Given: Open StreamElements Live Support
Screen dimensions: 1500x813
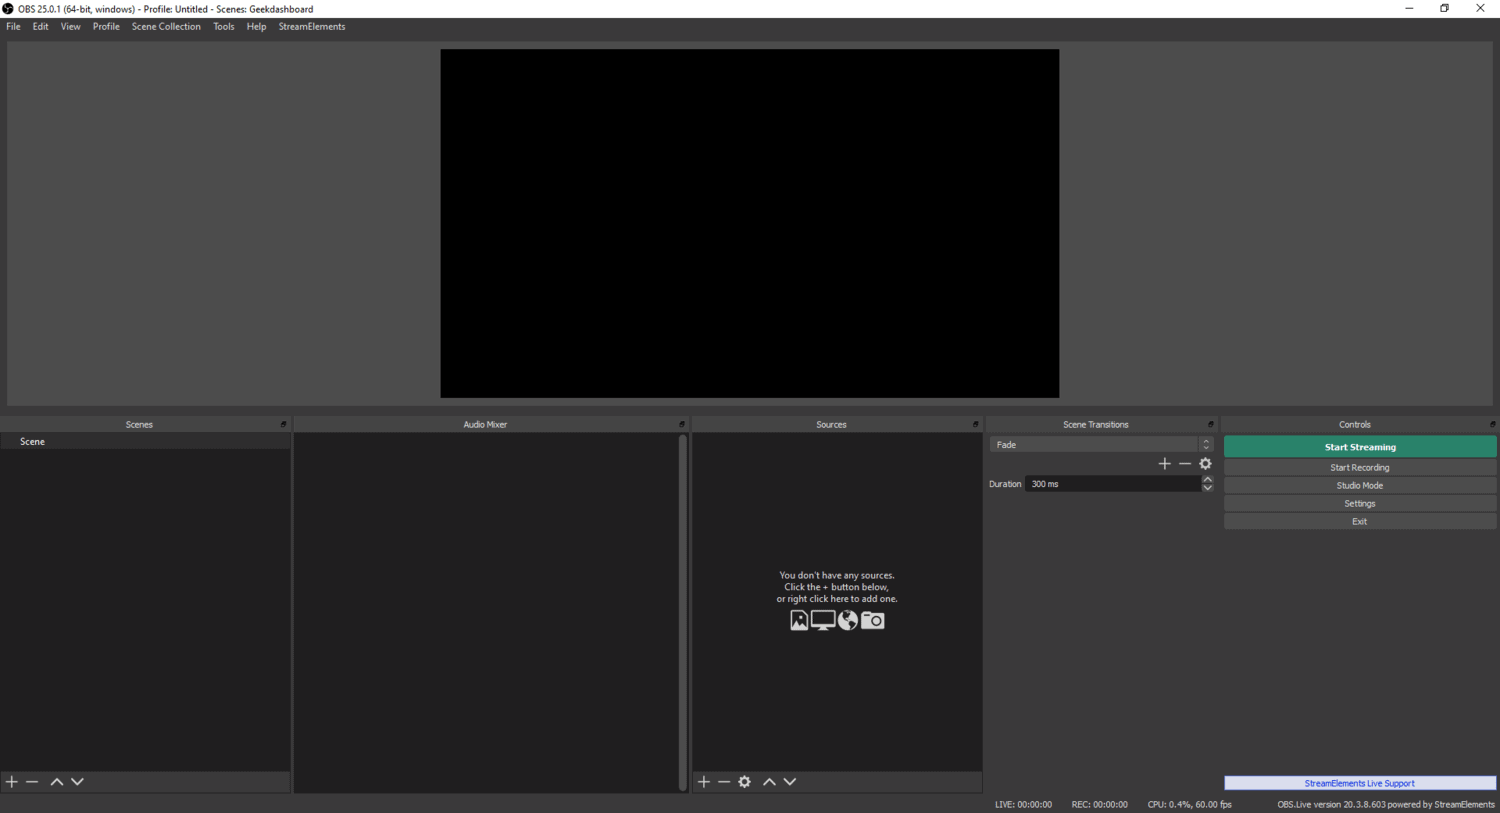Looking at the screenshot, I should coord(1359,783).
